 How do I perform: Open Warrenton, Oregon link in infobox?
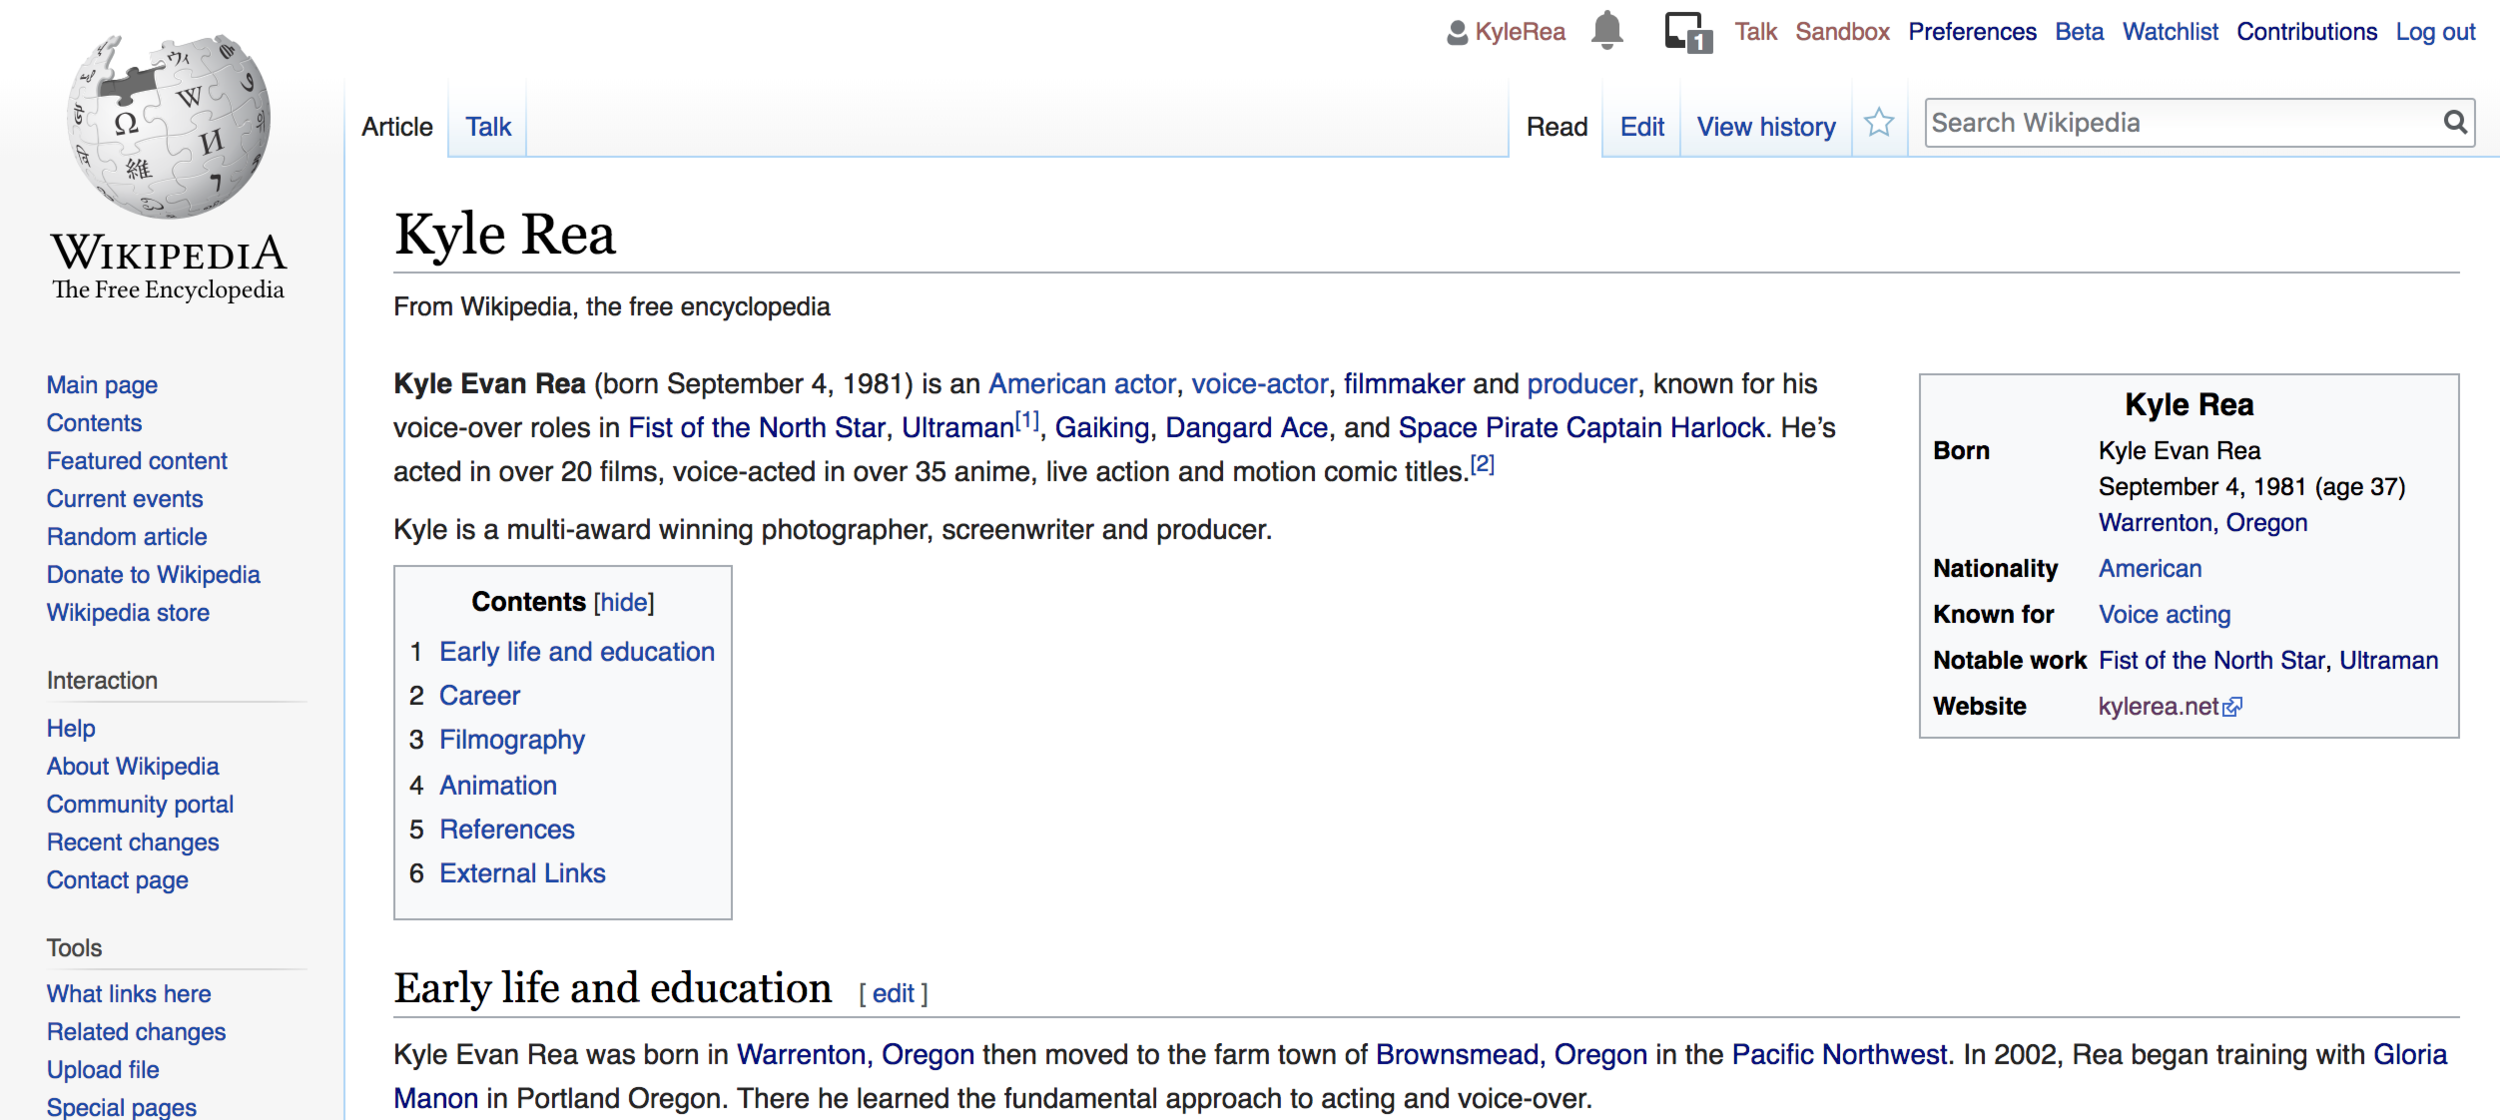pyautogui.click(x=2202, y=523)
